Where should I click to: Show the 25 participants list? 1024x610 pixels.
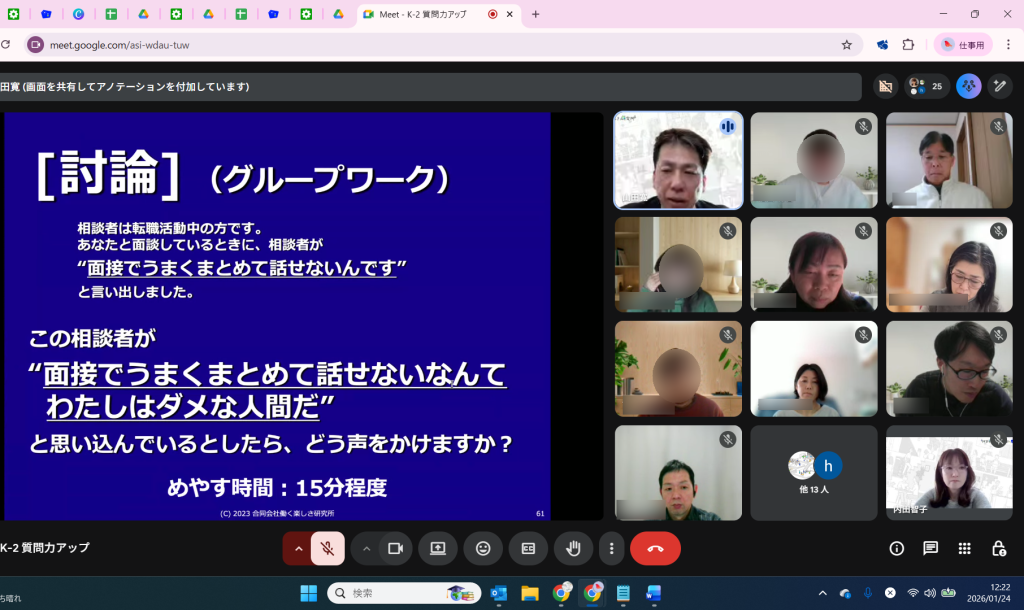pos(927,87)
